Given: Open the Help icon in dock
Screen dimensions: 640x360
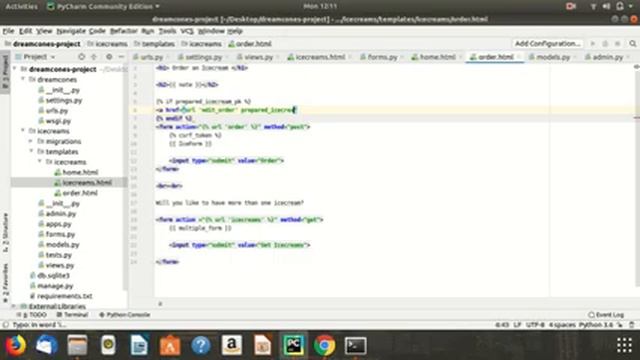Looking at the screenshot, I should [201, 345].
